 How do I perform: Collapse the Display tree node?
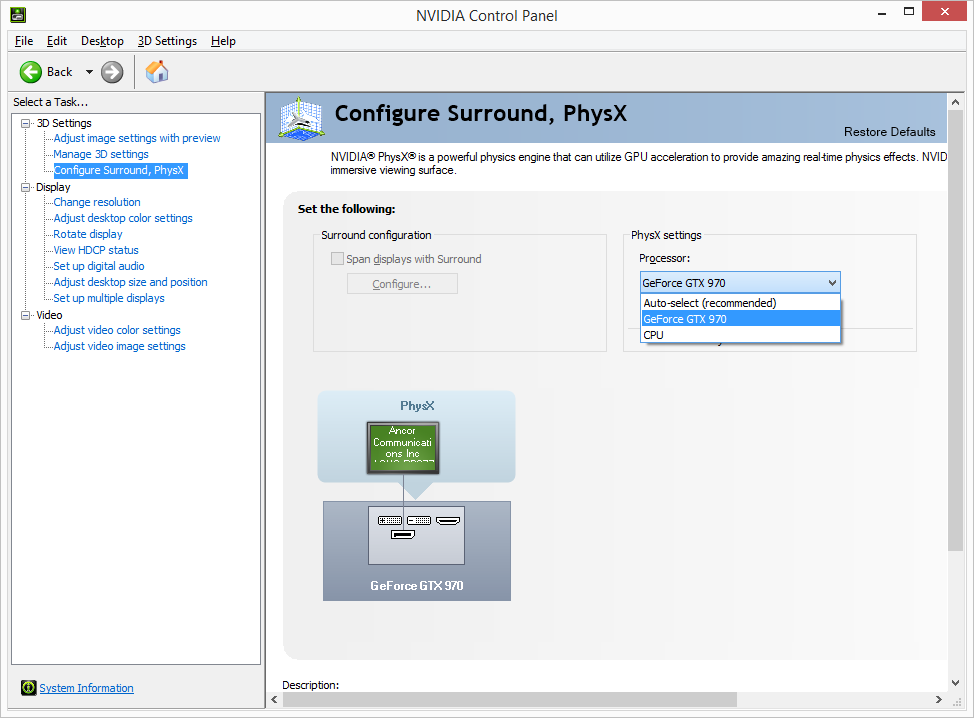tap(25, 187)
